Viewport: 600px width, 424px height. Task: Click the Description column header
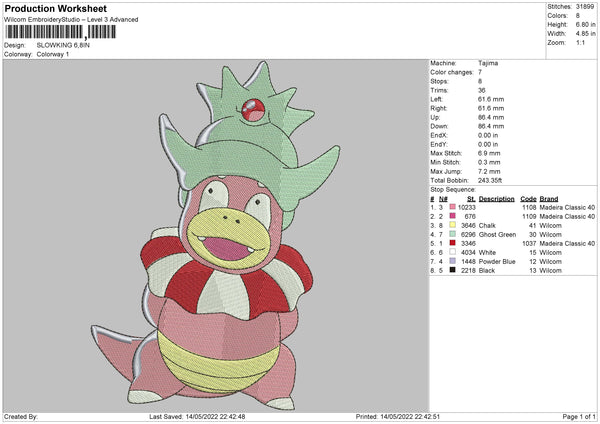pyautogui.click(x=497, y=198)
